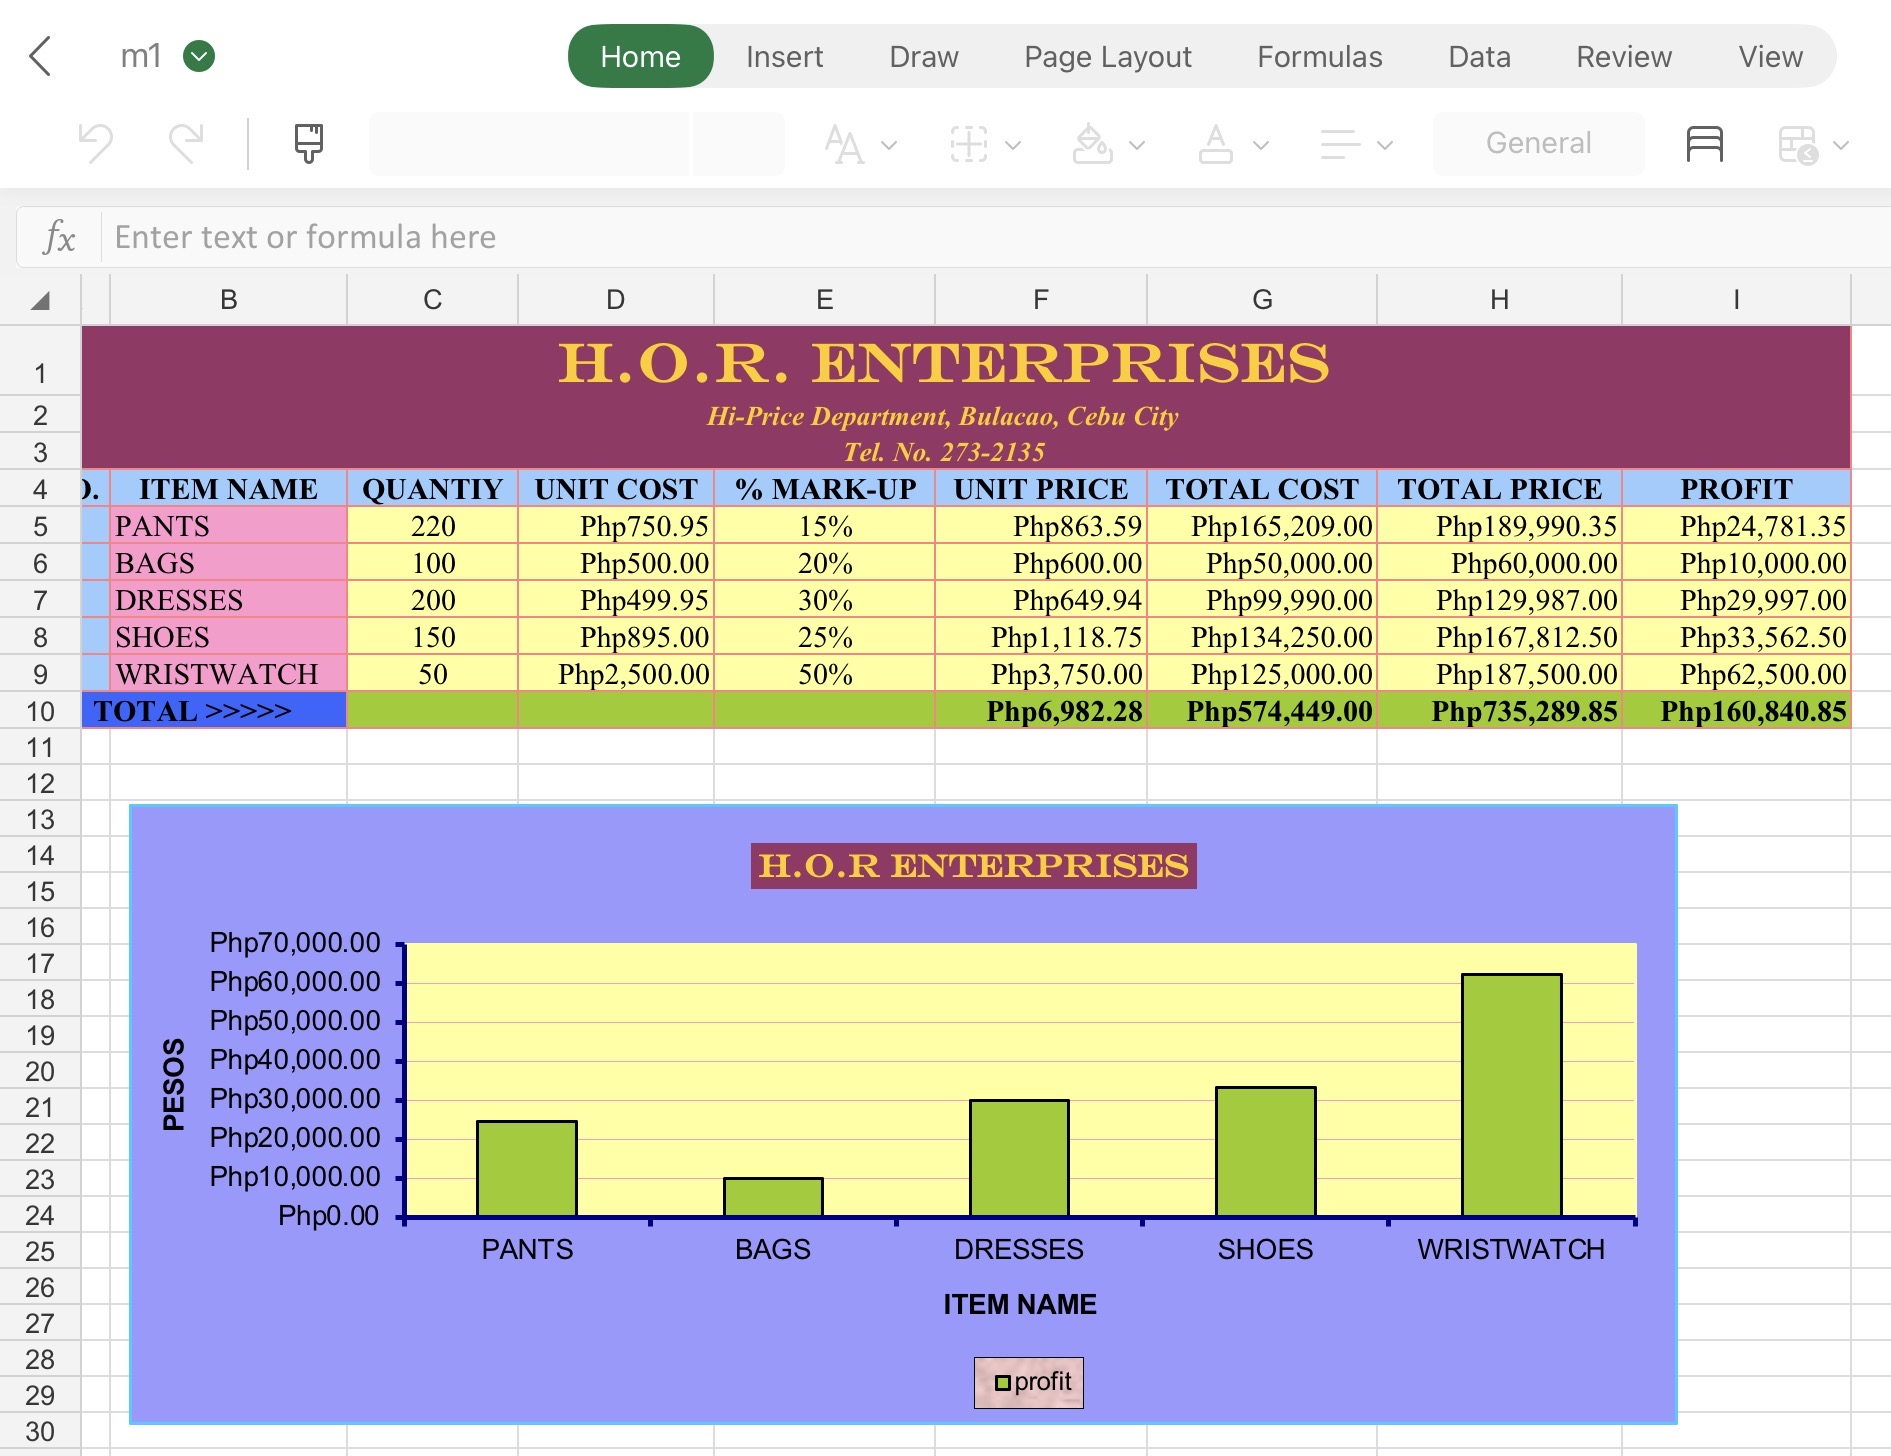The image size is (1891, 1456).
Task: Click the ITEM NAME header cell
Action: click(228, 489)
